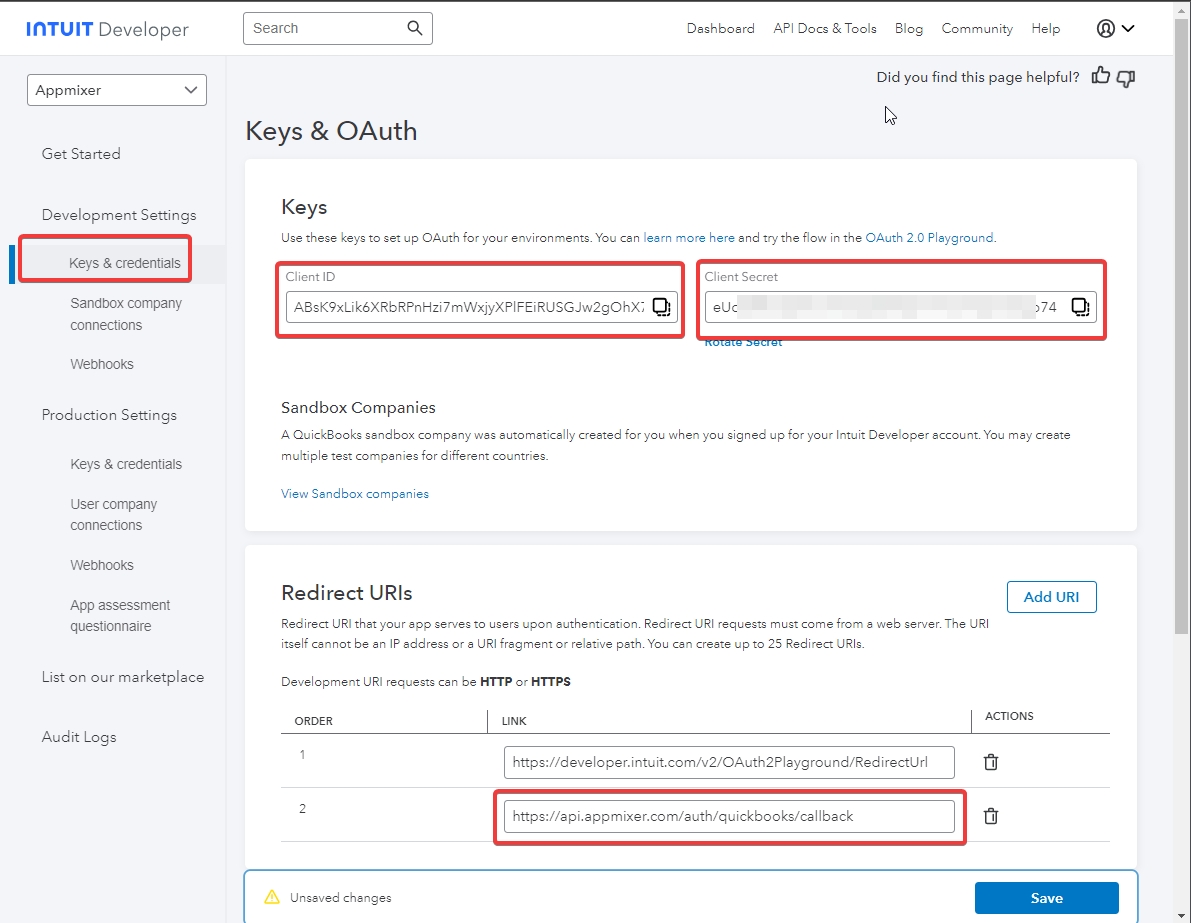Click the thumbs down feedback icon
The width and height of the screenshot is (1191, 923).
click(1126, 77)
